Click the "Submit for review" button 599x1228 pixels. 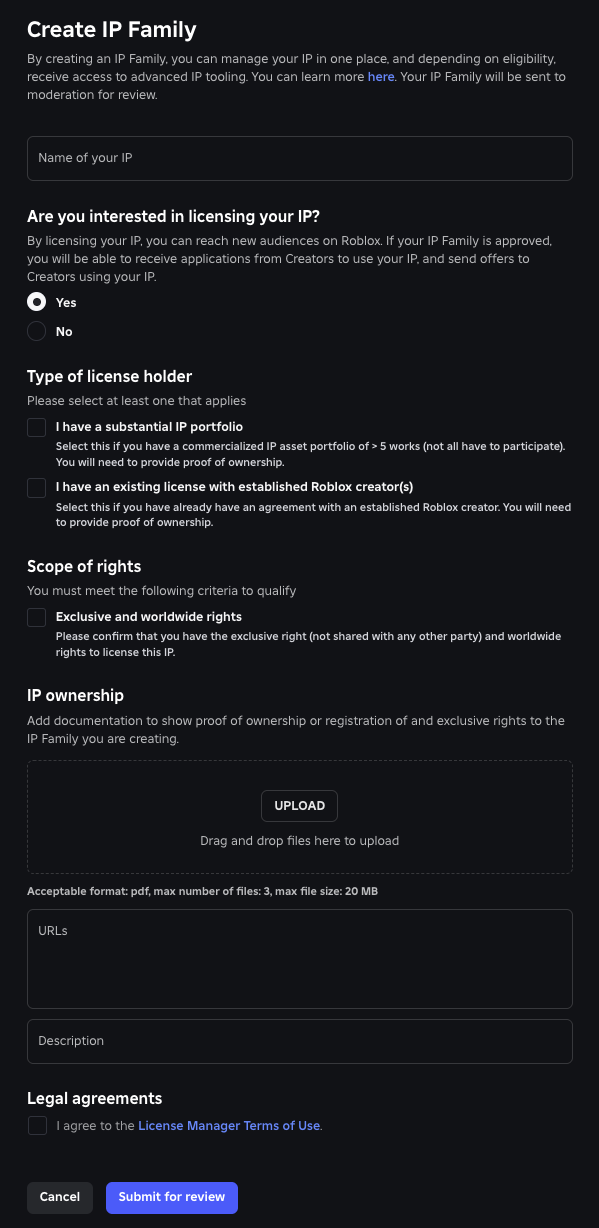click(171, 1196)
